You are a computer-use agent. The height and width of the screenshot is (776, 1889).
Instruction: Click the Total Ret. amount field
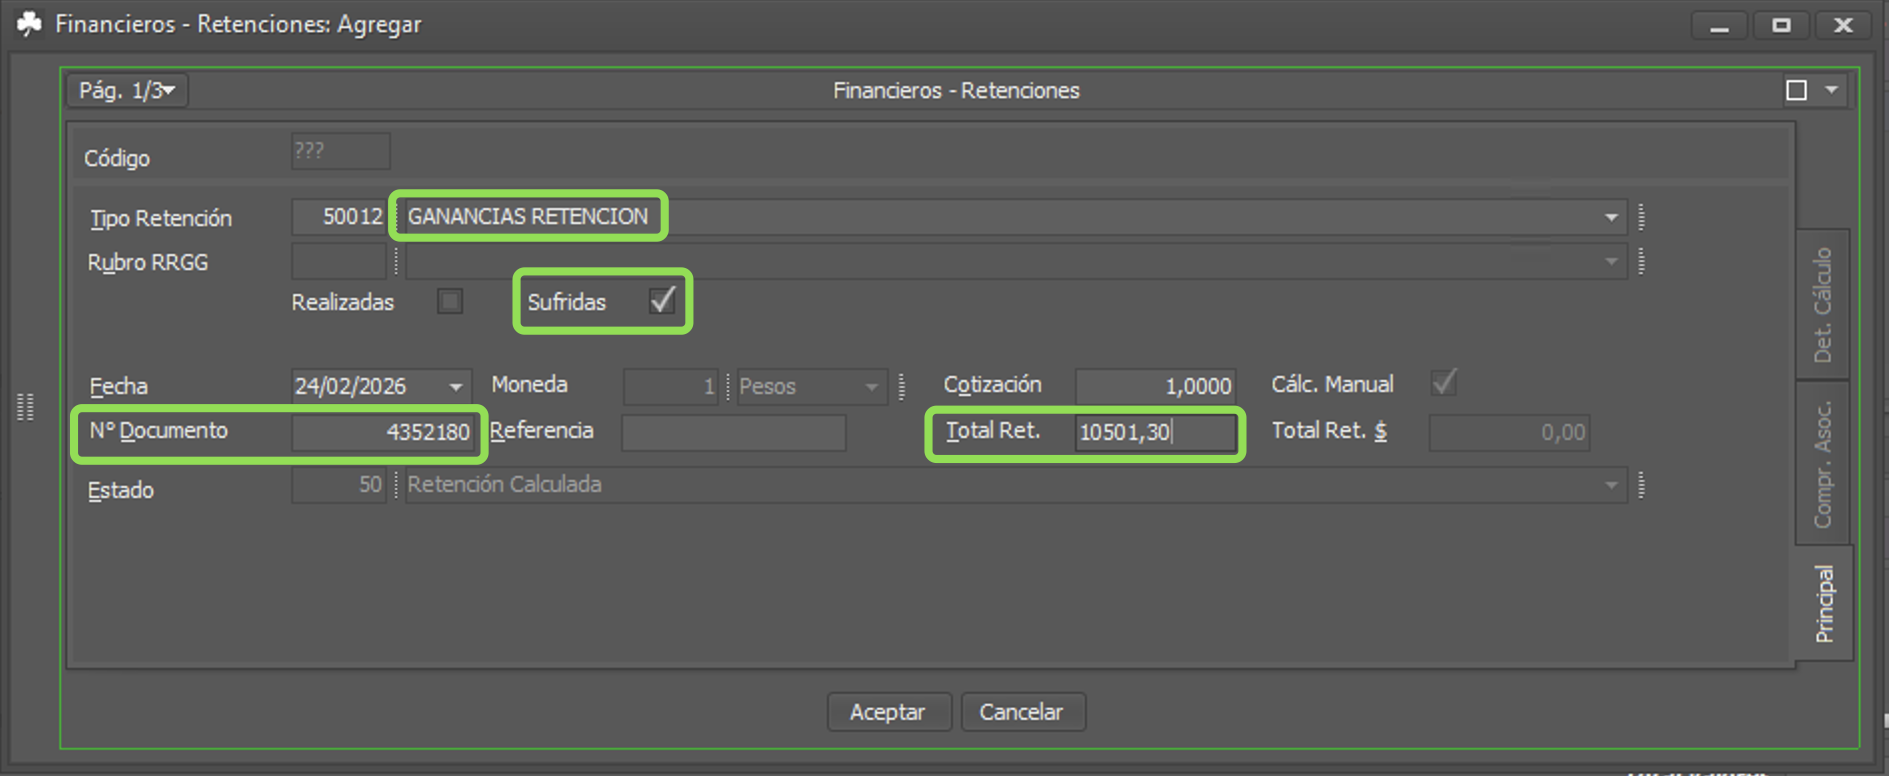click(x=1154, y=432)
